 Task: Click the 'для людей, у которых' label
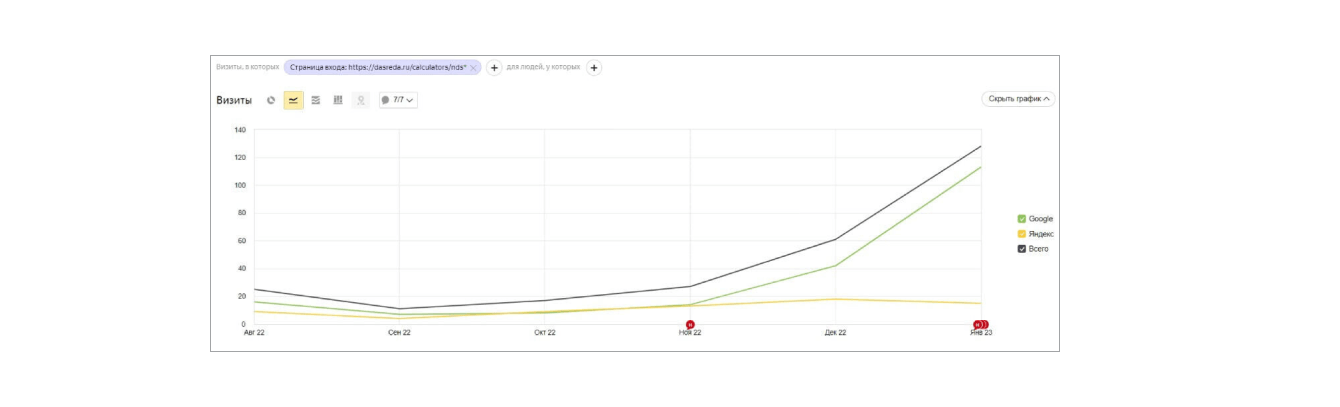[x=543, y=67]
